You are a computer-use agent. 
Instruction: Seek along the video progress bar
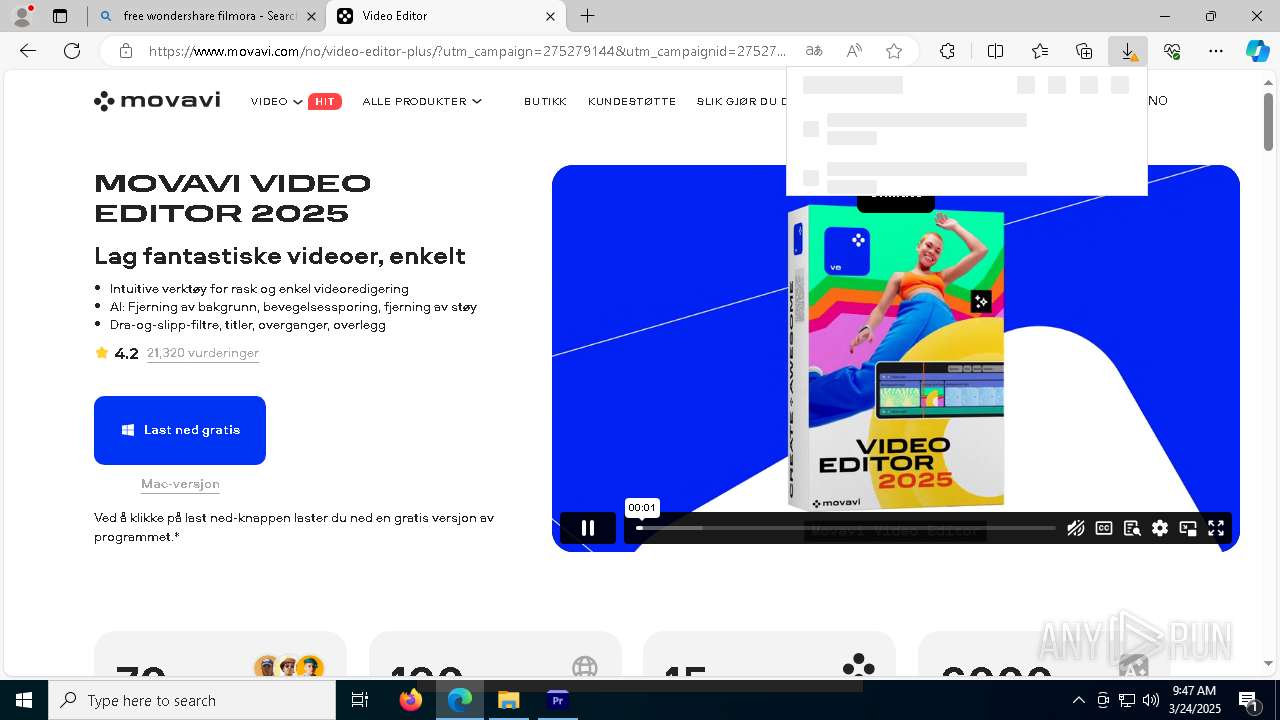coord(845,528)
